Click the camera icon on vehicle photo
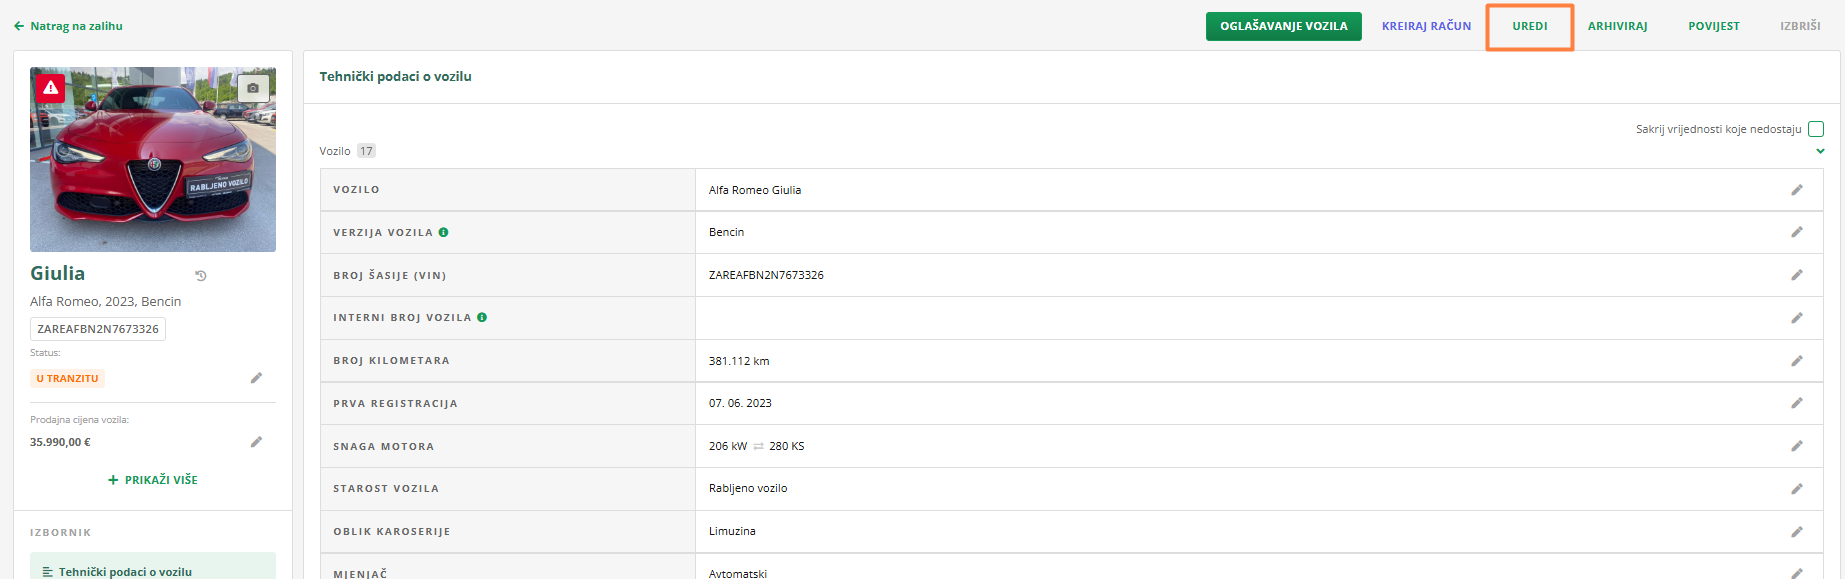The width and height of the screenshot is (1845, 579). (x=253, y=88)
